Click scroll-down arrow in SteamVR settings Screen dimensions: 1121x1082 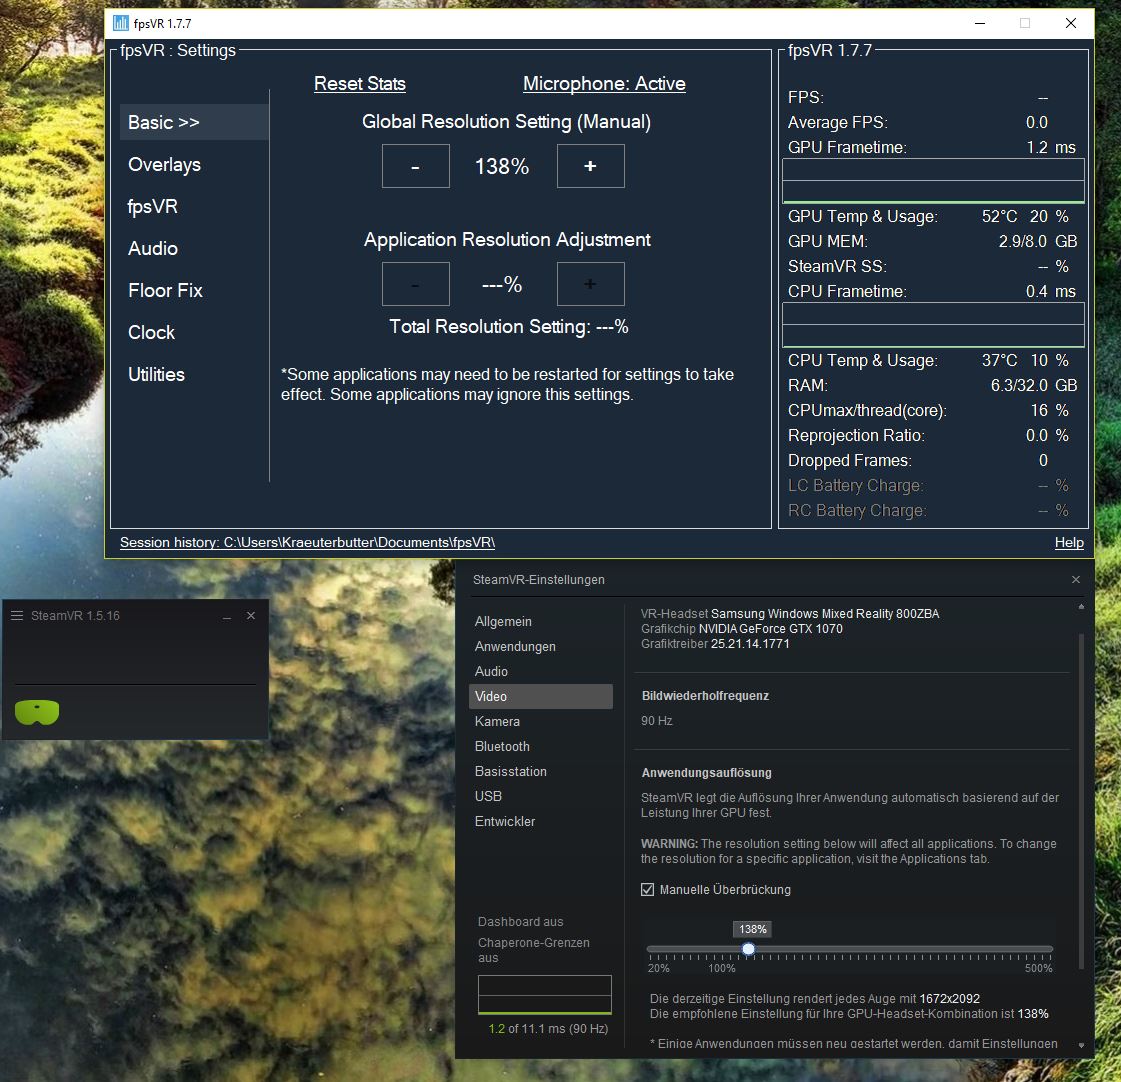(1081, 1046)
